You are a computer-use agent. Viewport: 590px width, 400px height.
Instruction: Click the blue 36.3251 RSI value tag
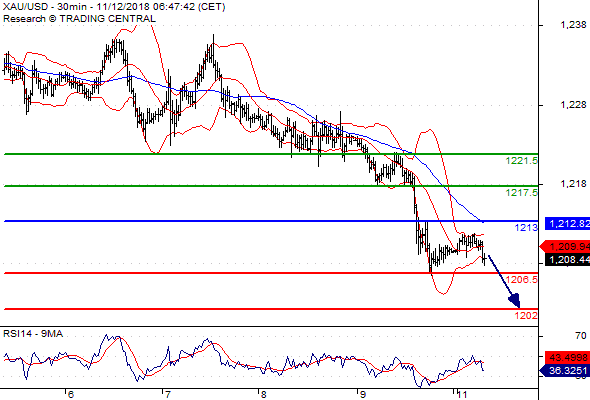click(565, 371)
